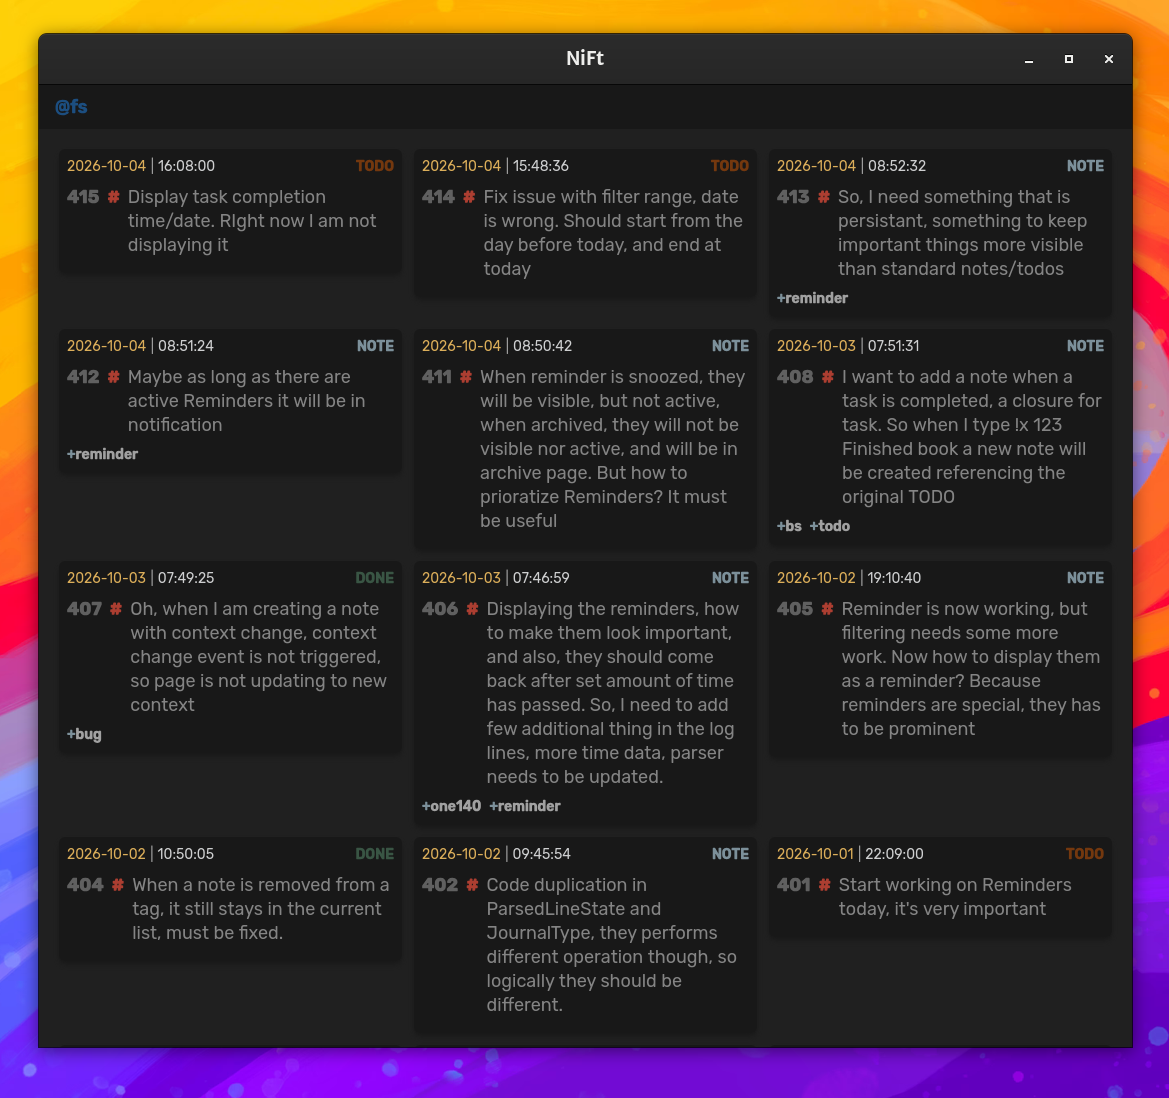
Task: Click the TODO label of entry 414
Action: 730,166
